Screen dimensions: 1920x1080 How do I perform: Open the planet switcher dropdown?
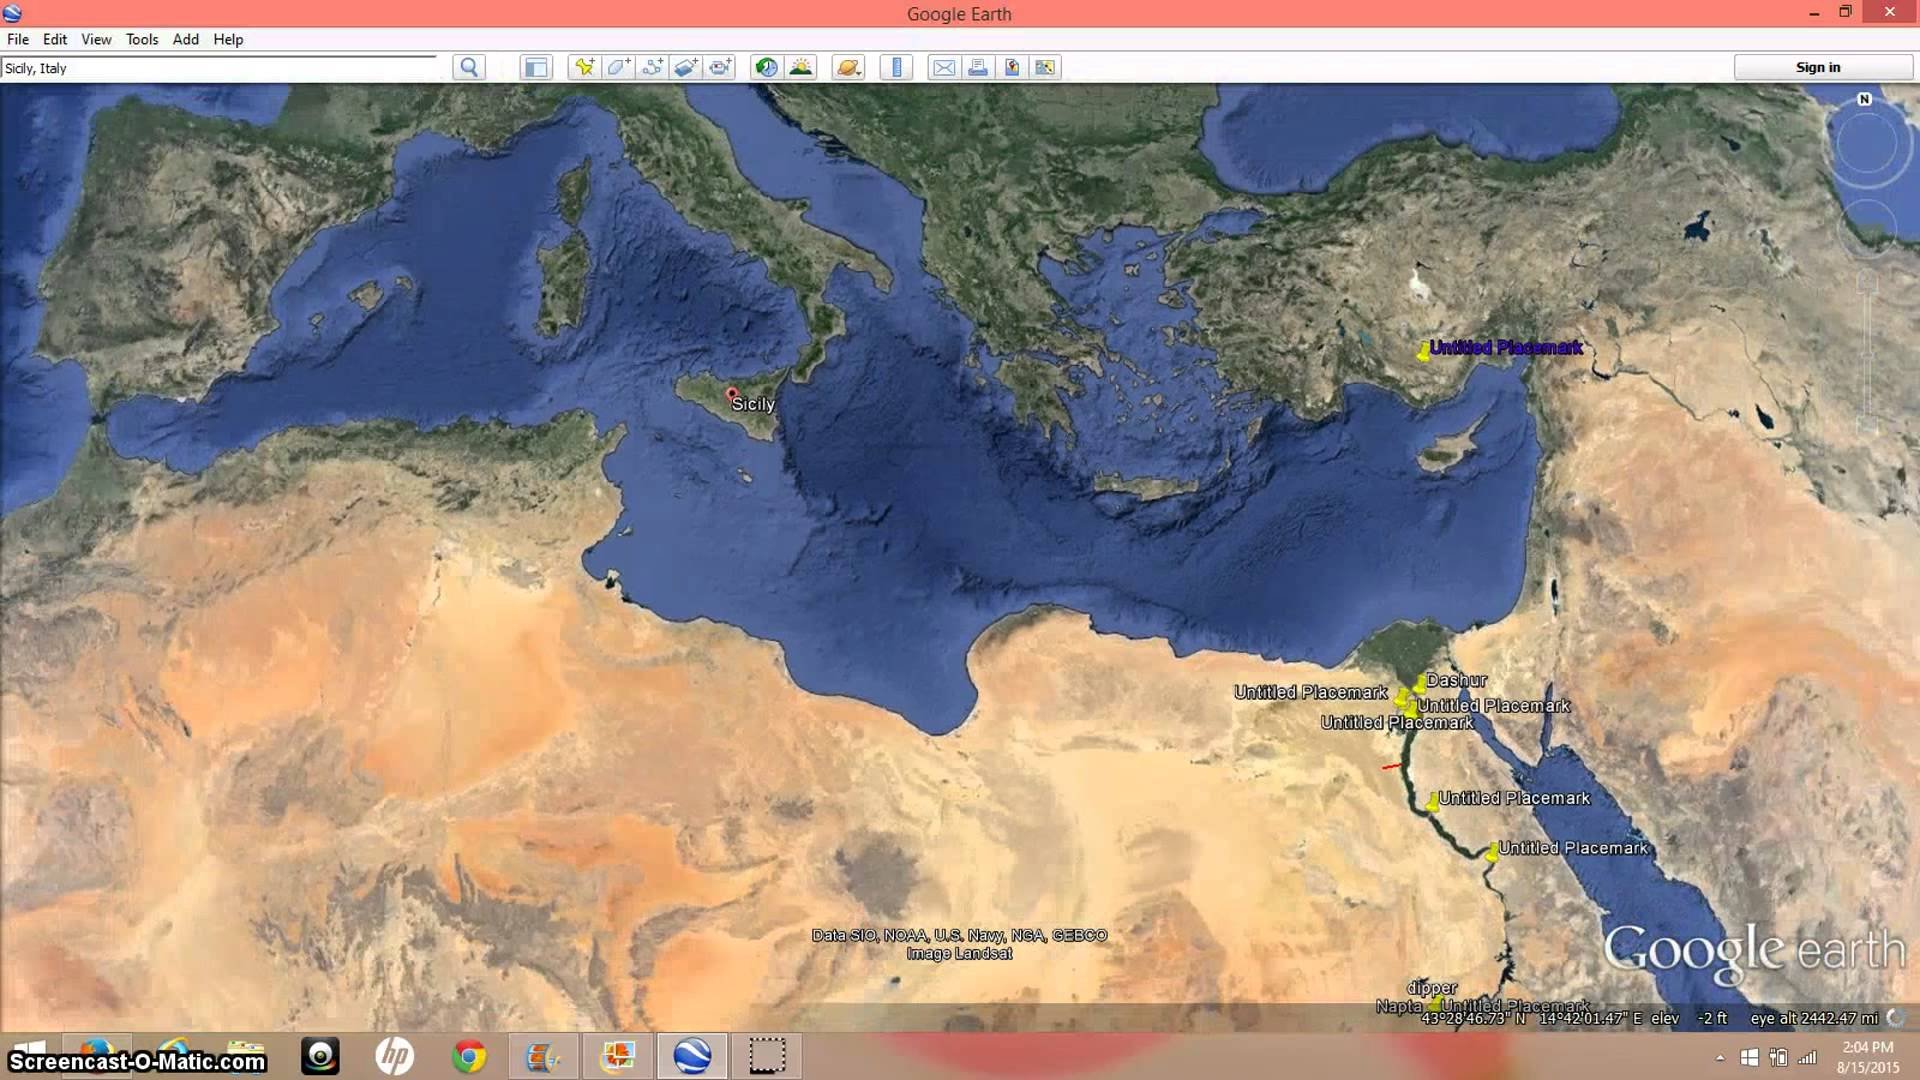(848, 67)
